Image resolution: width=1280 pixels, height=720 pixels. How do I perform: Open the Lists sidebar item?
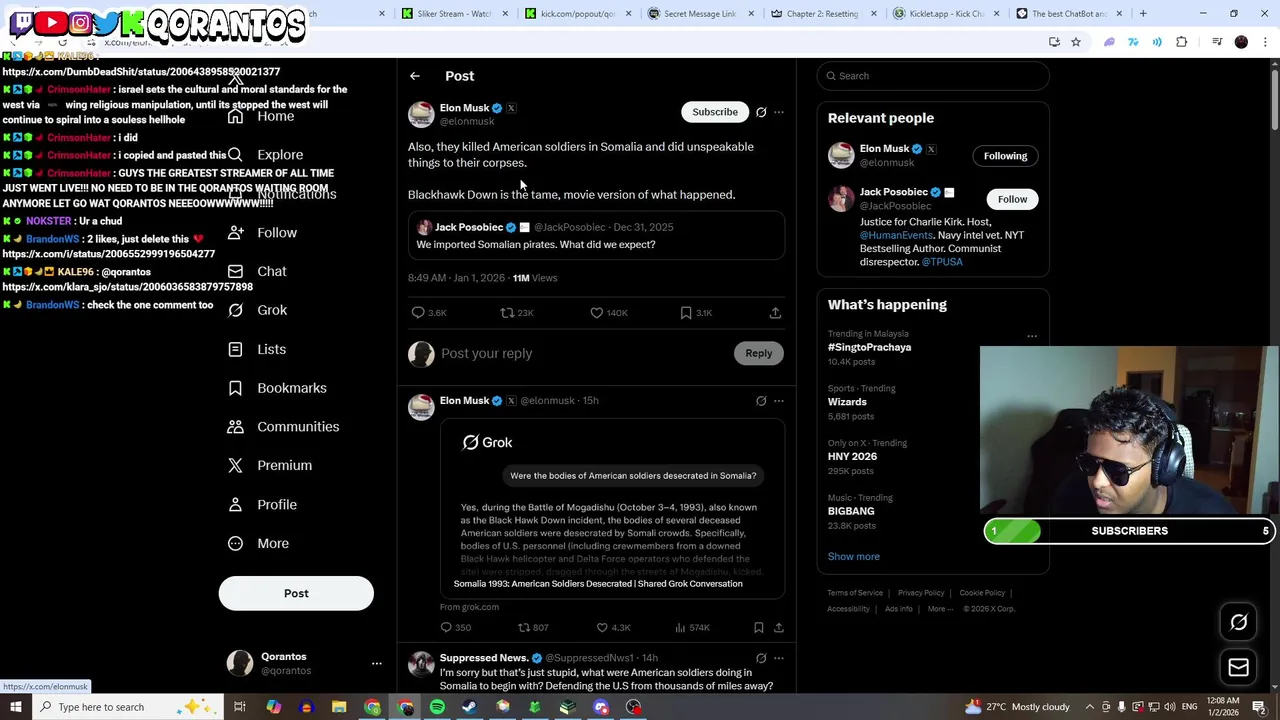click(x=257, y=349)
